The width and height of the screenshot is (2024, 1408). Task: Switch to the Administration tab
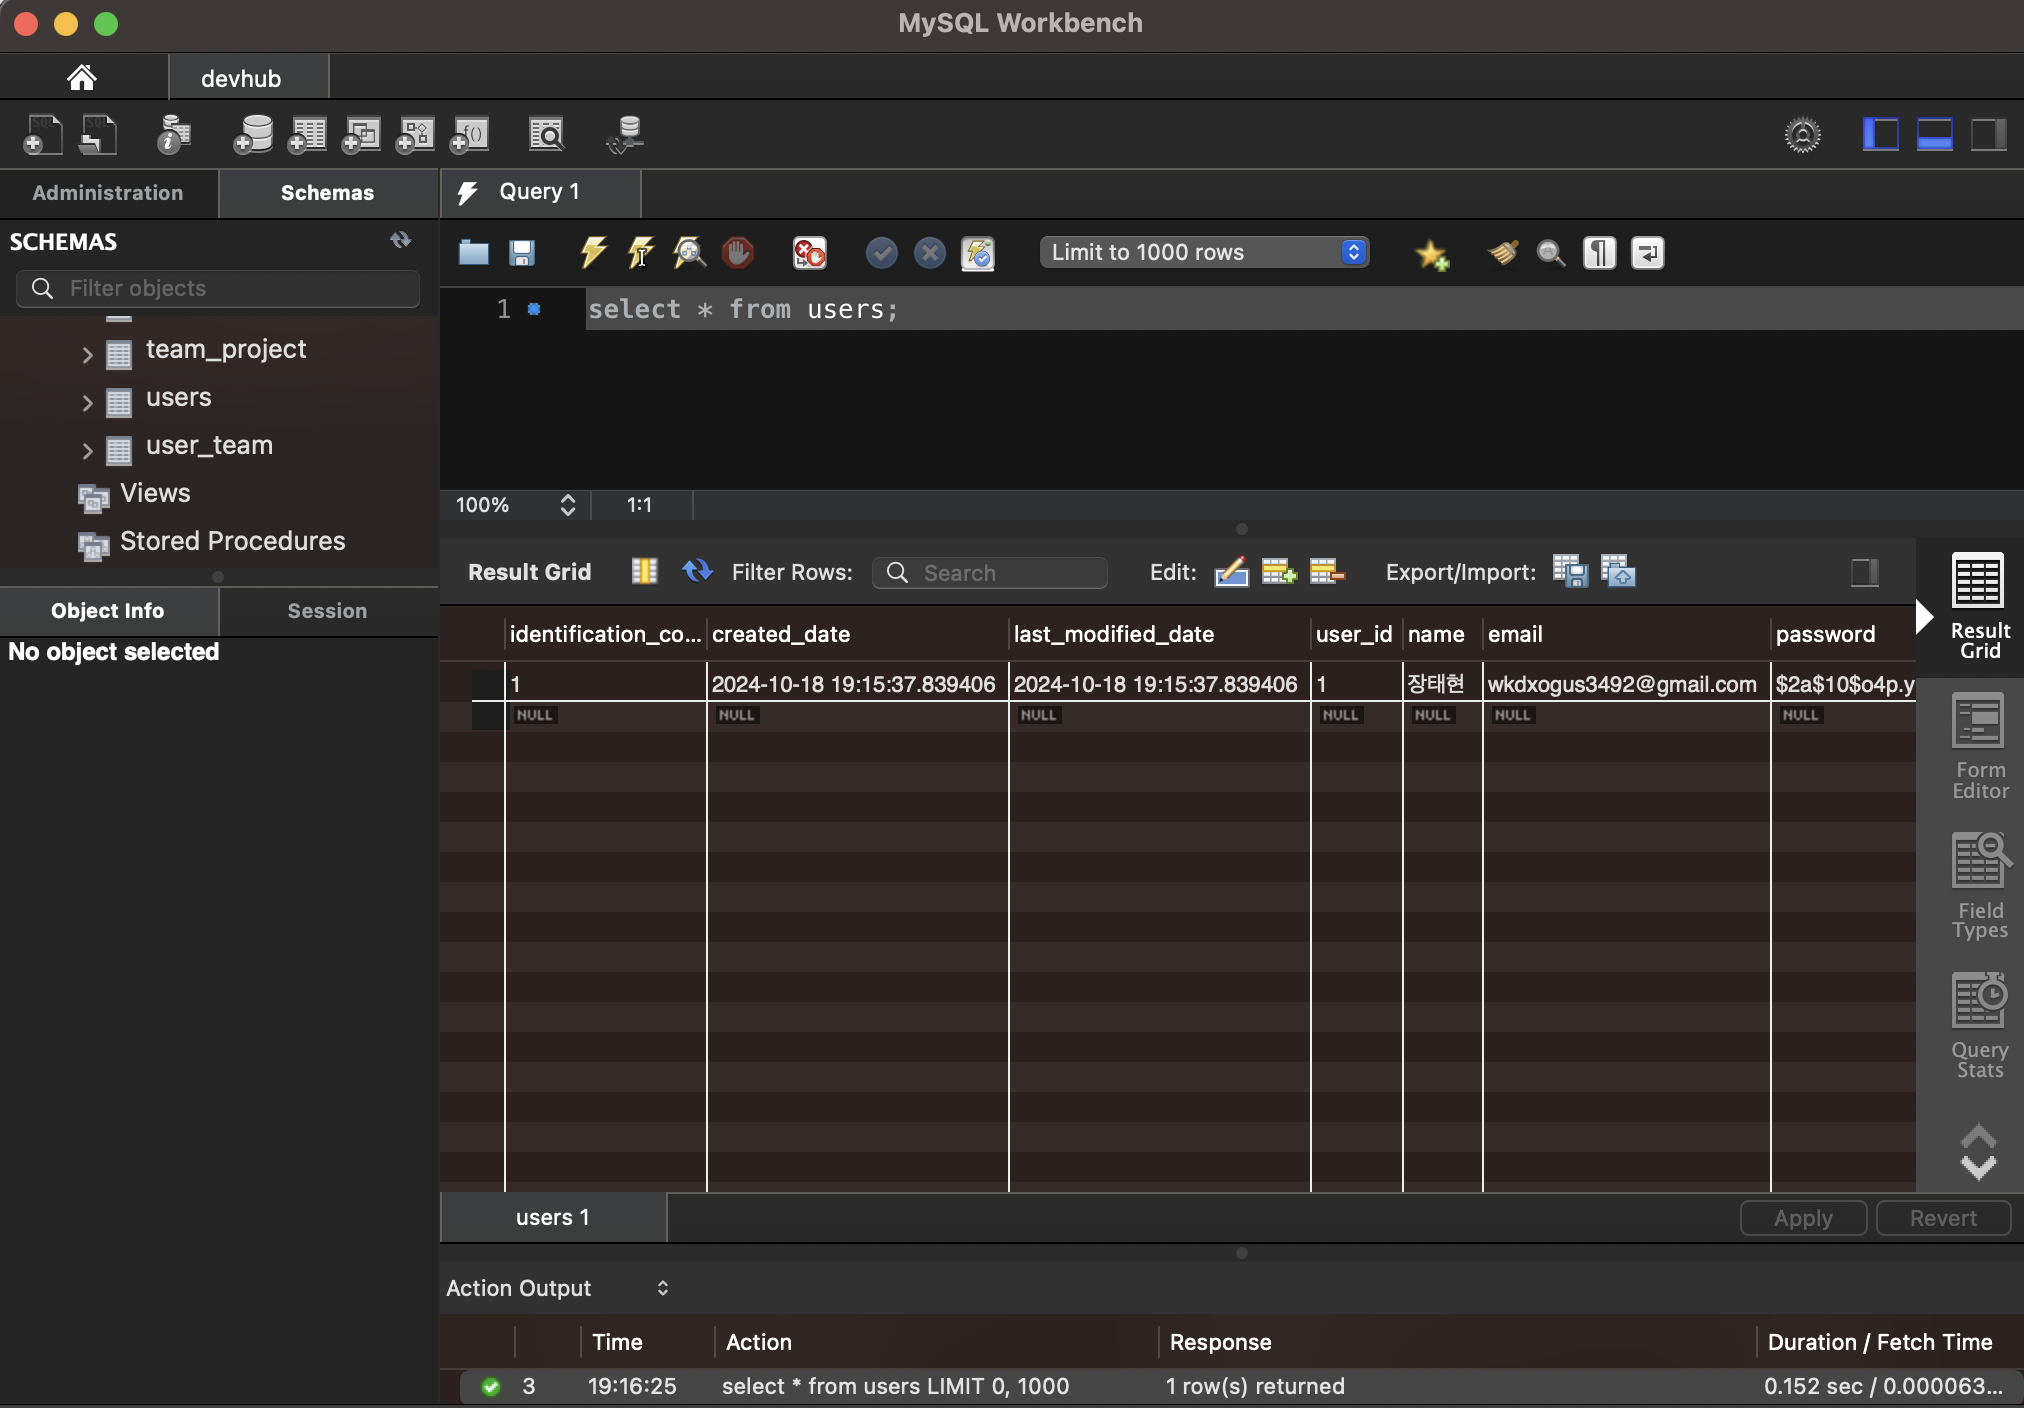108,193
